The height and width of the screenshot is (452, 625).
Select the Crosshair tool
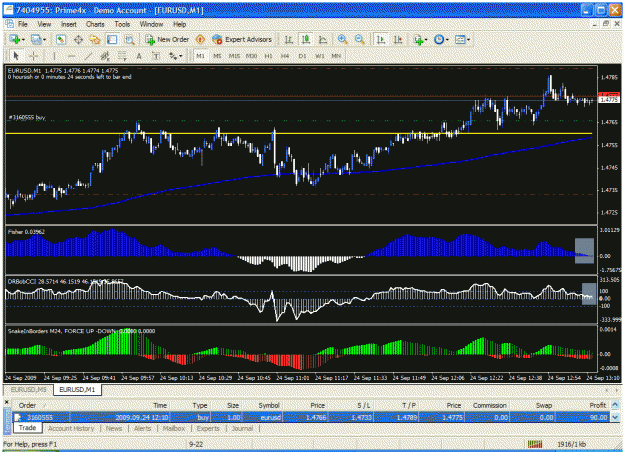33,56
